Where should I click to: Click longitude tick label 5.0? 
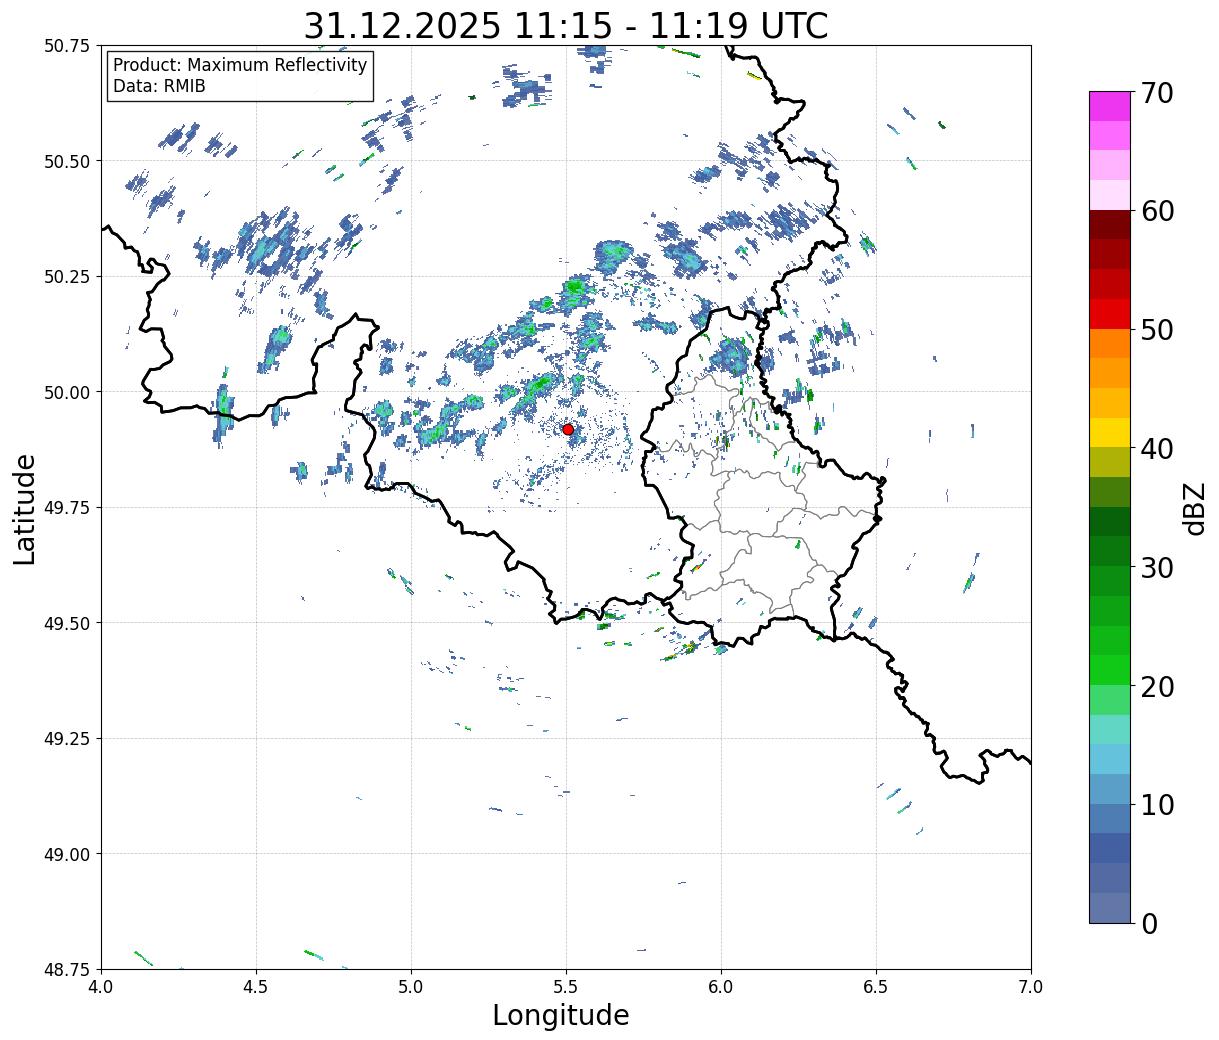411,987
